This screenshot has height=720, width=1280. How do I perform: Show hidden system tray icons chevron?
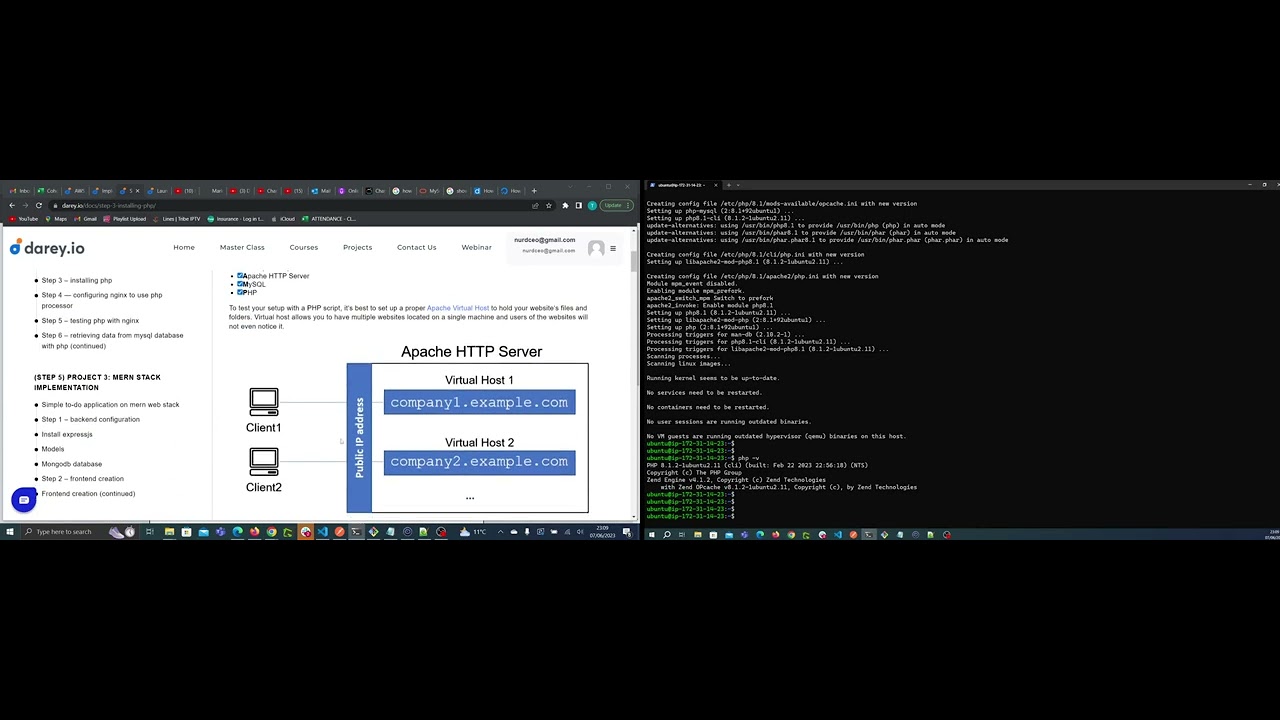click(500, 531)
